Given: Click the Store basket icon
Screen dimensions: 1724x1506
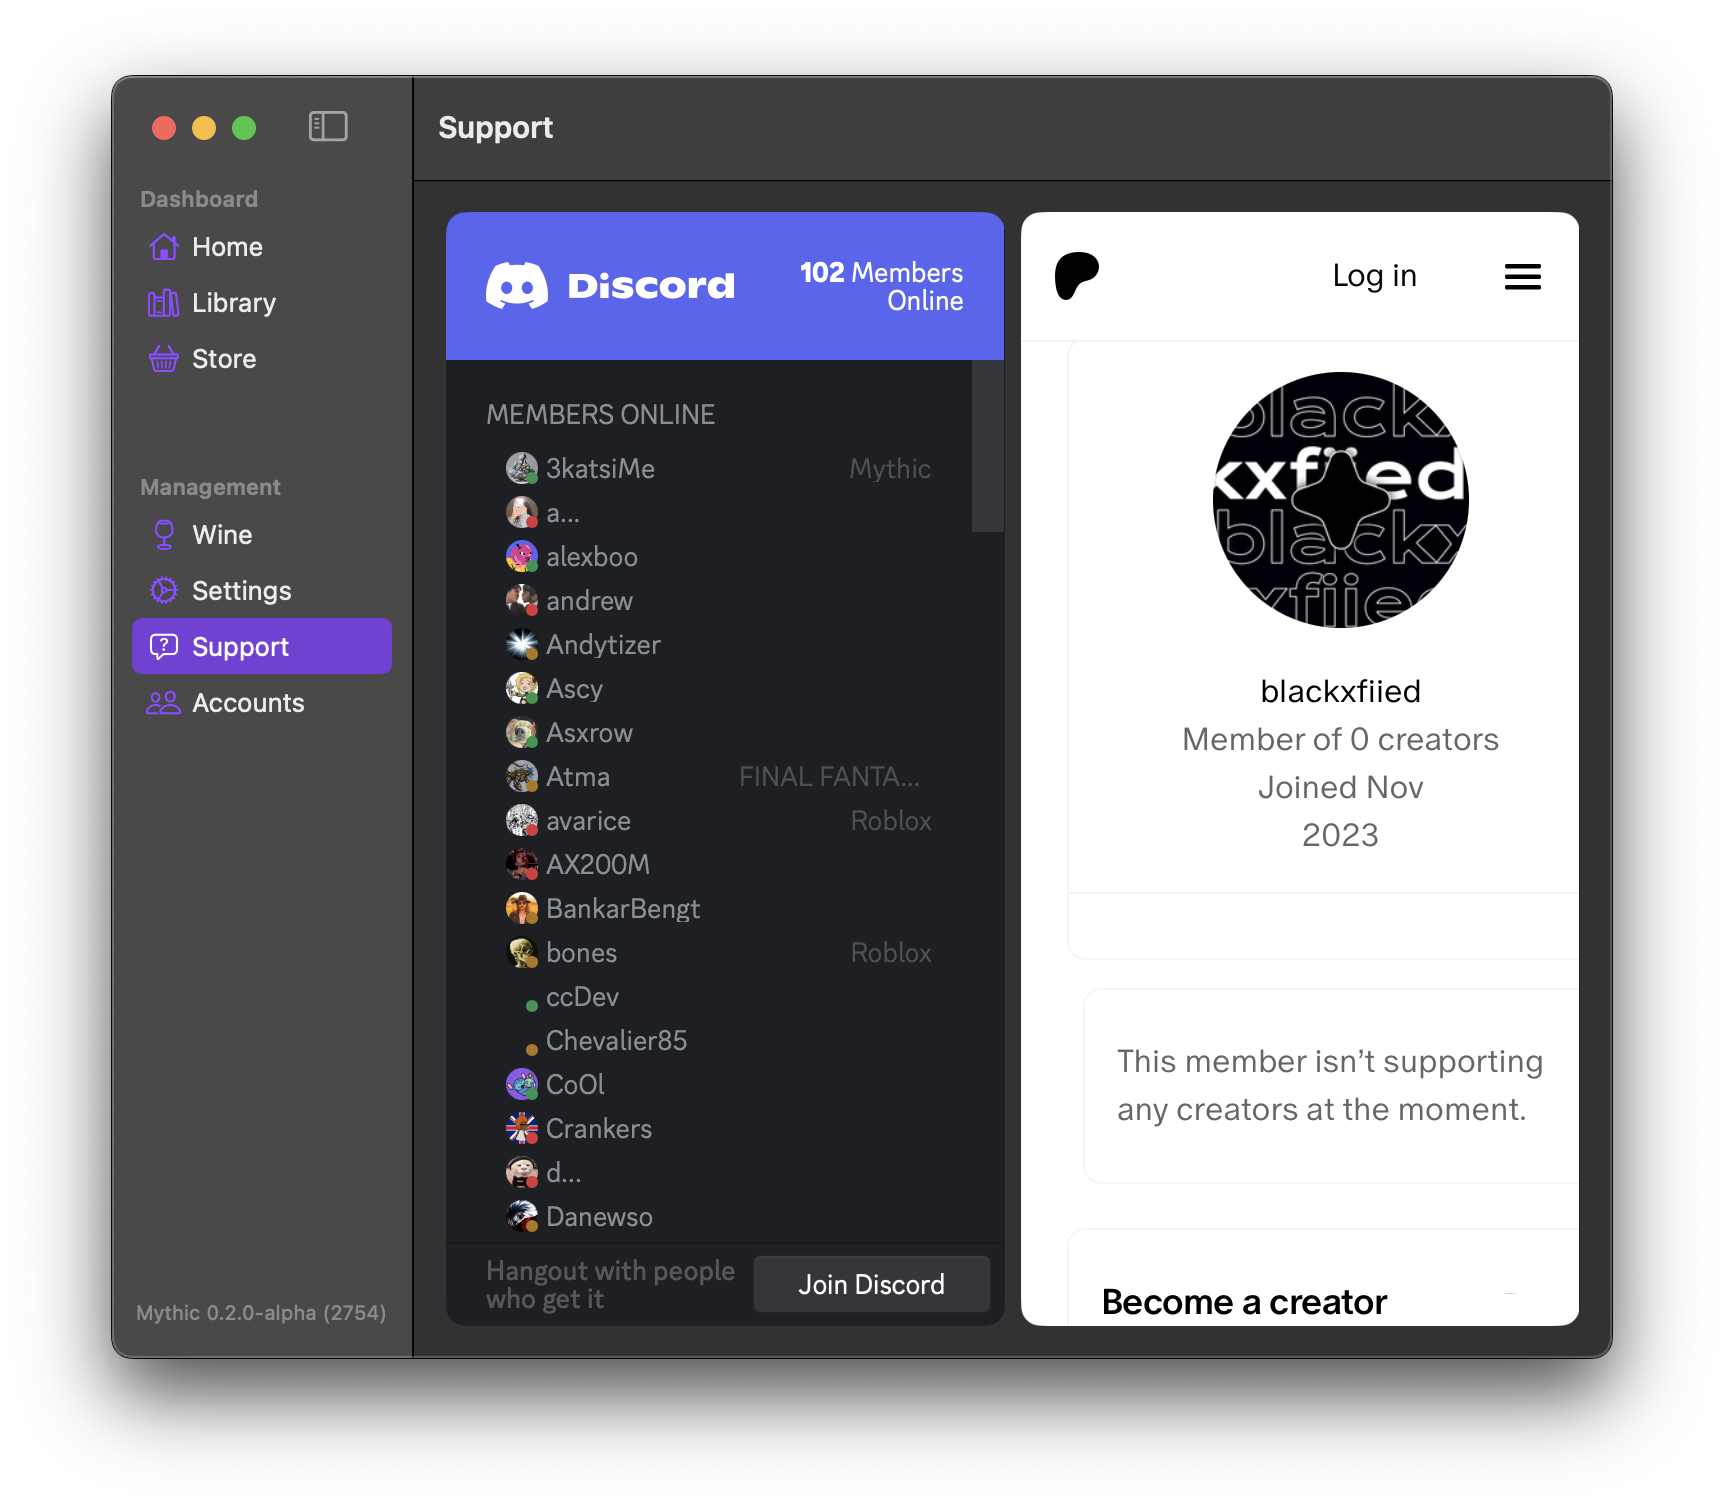Looking at the screenshot, I should pyautogui.click(x=164, y=359).
